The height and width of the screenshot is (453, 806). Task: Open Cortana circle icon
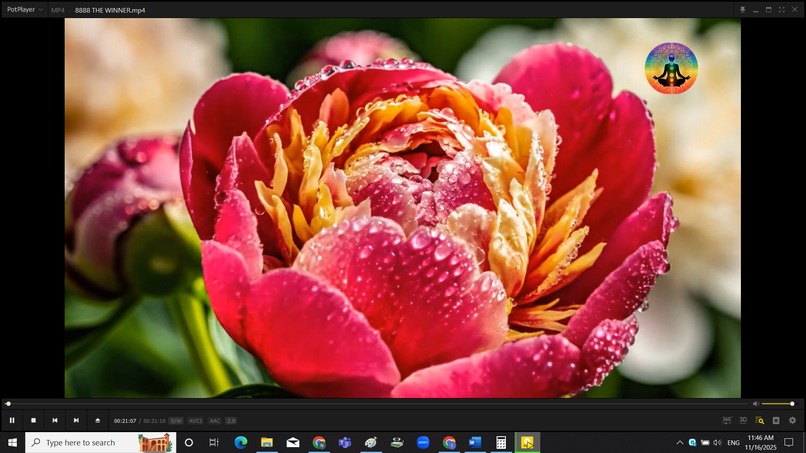pos(189,442)
